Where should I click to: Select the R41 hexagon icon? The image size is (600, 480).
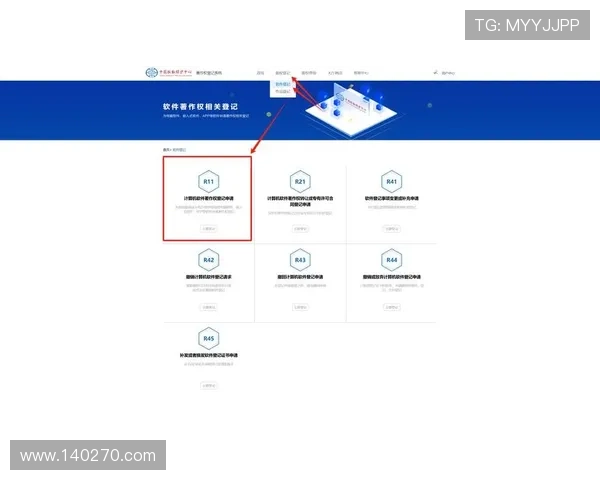tap(391, 181)
